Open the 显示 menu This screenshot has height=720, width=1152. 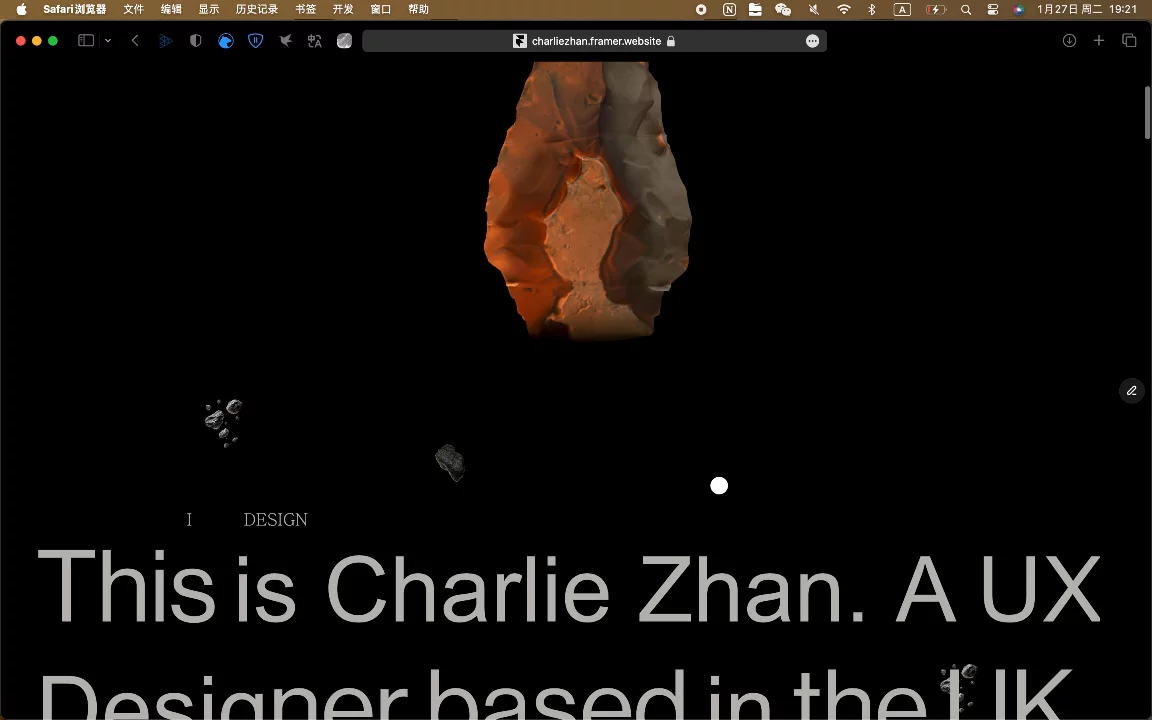tap(209, 10)
